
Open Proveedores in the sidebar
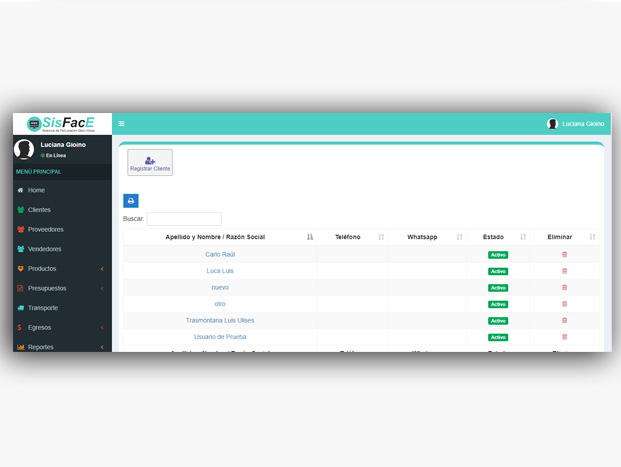46,229
